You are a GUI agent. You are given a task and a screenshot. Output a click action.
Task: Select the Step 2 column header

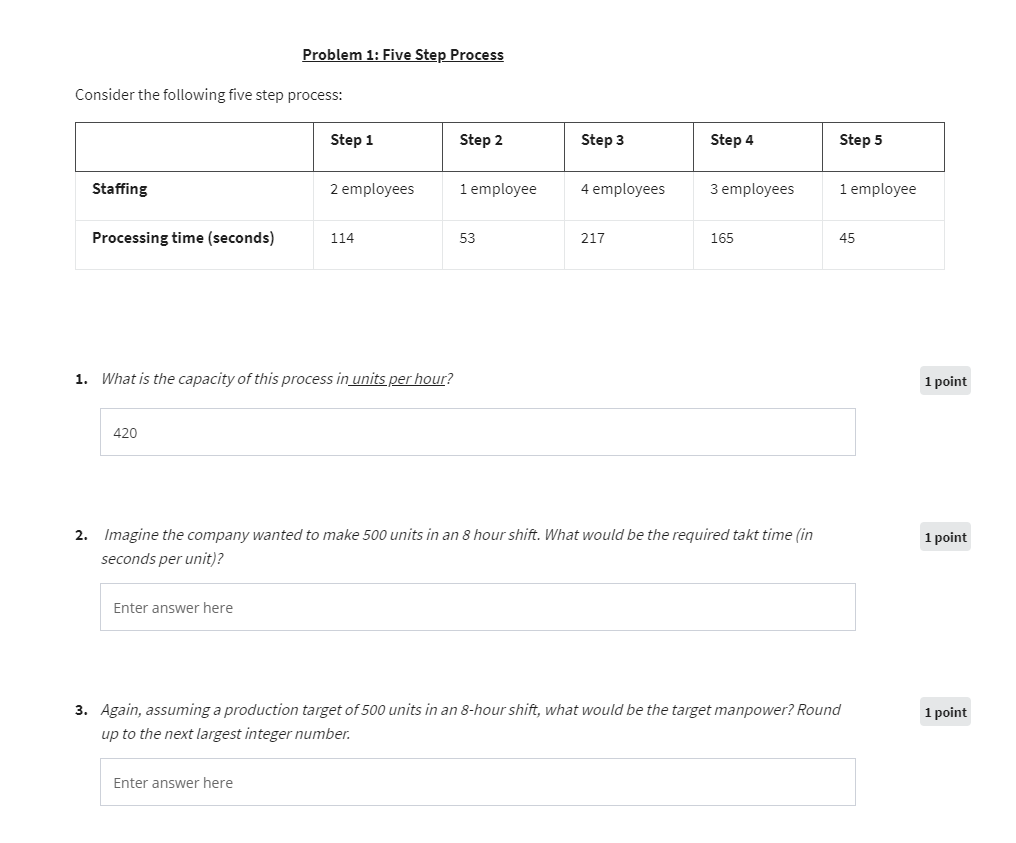coord(503,146)
